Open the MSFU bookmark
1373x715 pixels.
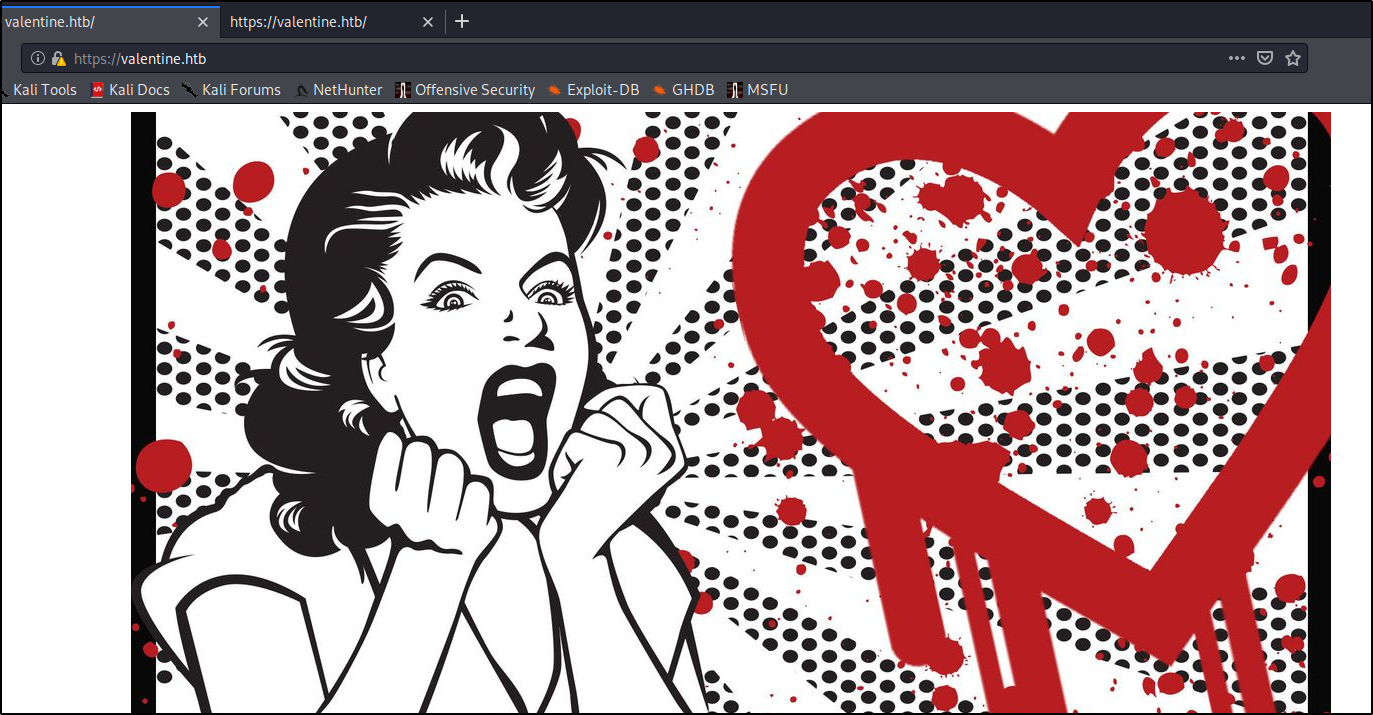(758, 90)
